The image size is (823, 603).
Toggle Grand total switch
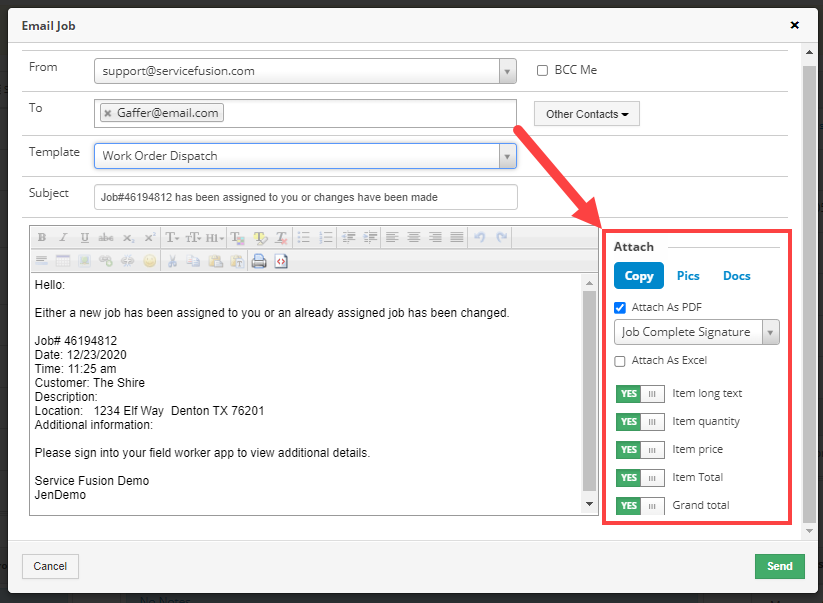coord(640,506)
